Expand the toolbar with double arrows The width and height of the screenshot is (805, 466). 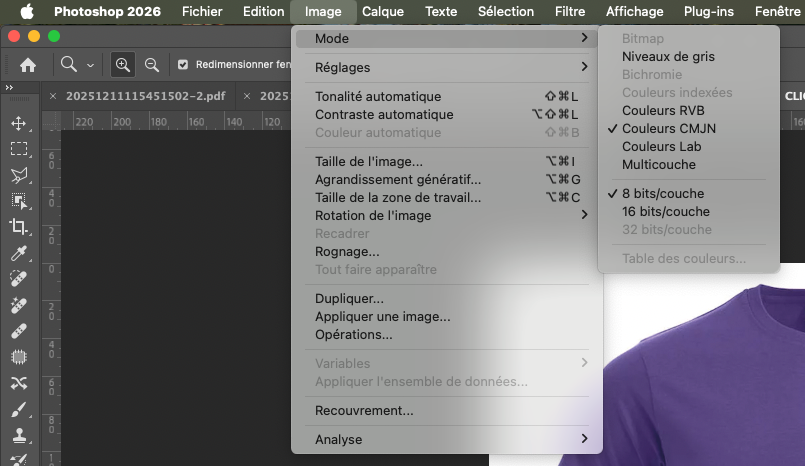click(9, 87)
